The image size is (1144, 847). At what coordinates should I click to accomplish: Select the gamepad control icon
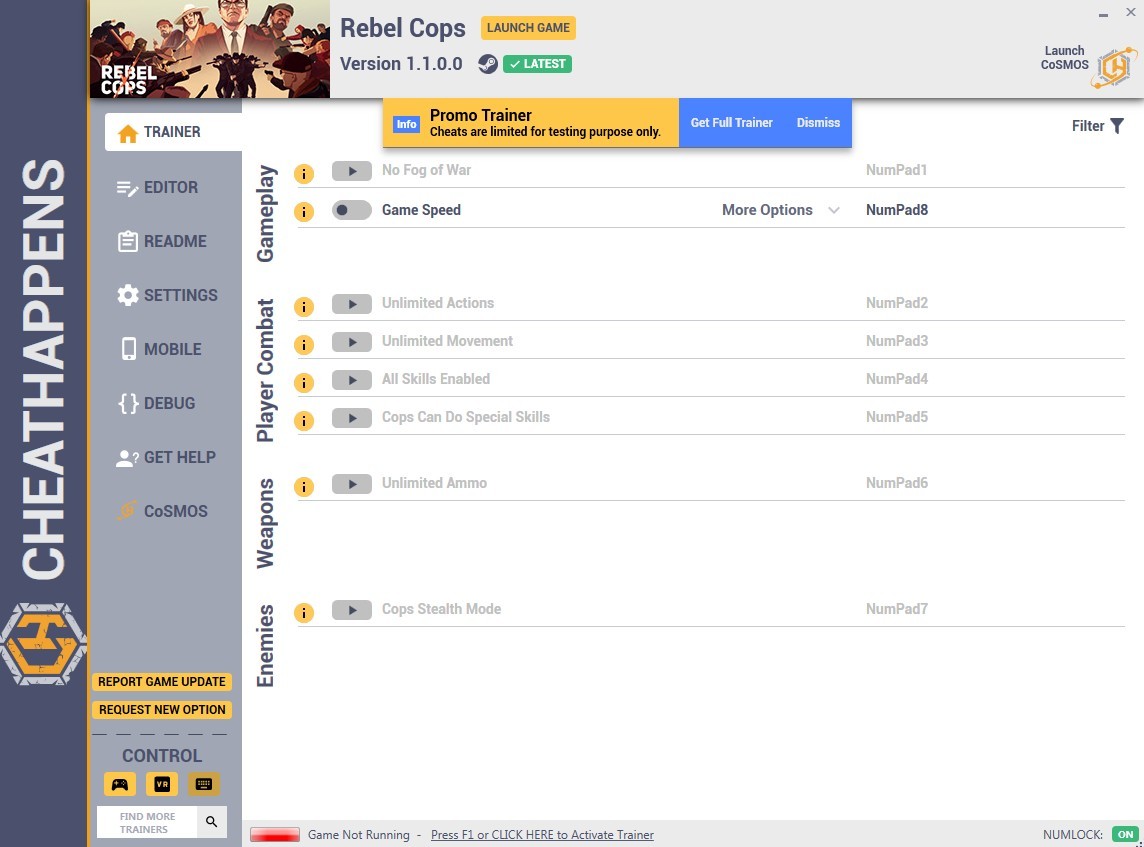coord(120,784)
